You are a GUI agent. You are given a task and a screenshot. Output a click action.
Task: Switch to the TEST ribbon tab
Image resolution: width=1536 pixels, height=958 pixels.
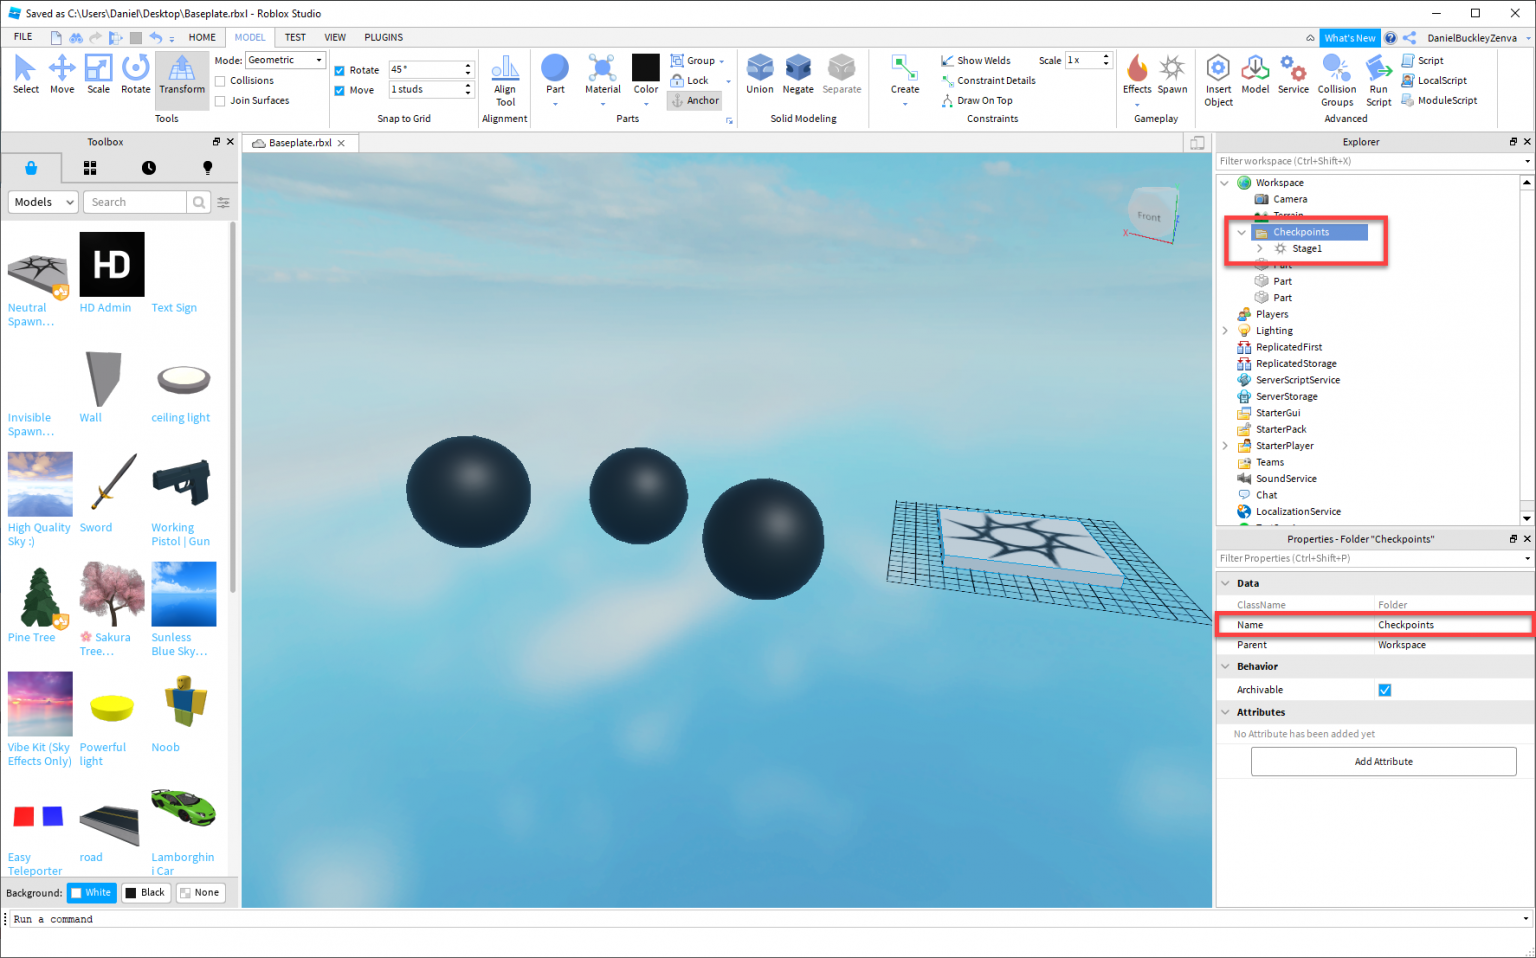click(x=295, y=37)
